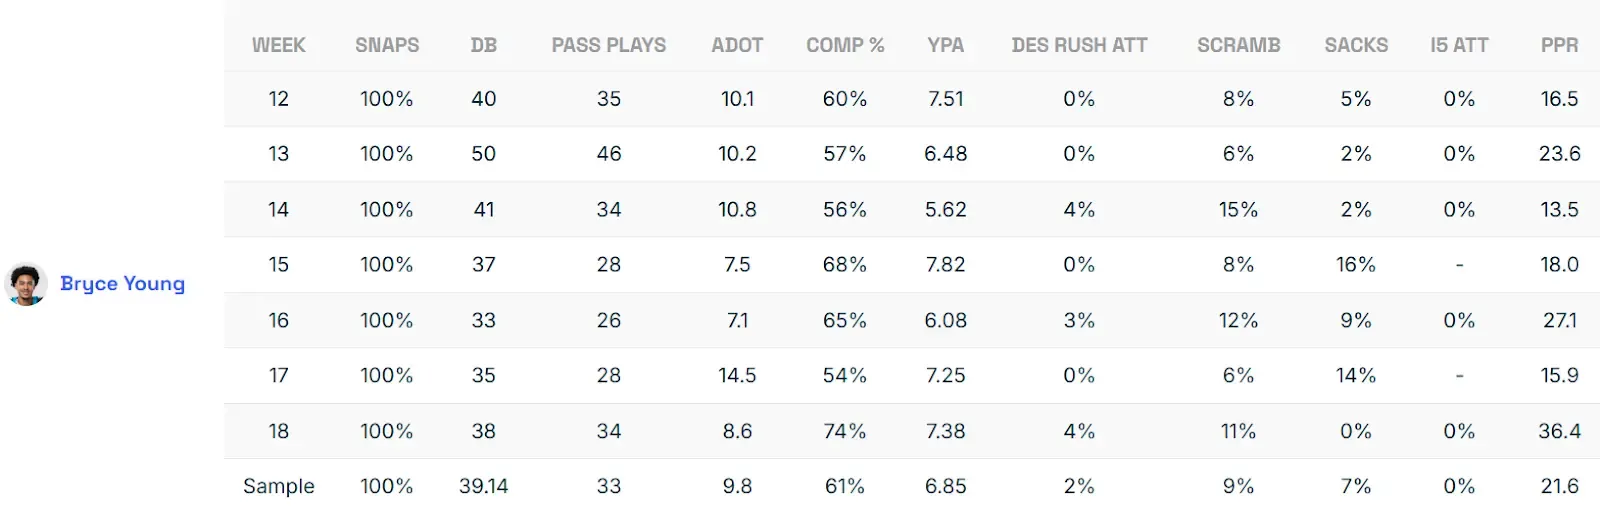1600x507 pixels.
Task: Sort by the WEEK column header
Action: (x=278, y=45)
